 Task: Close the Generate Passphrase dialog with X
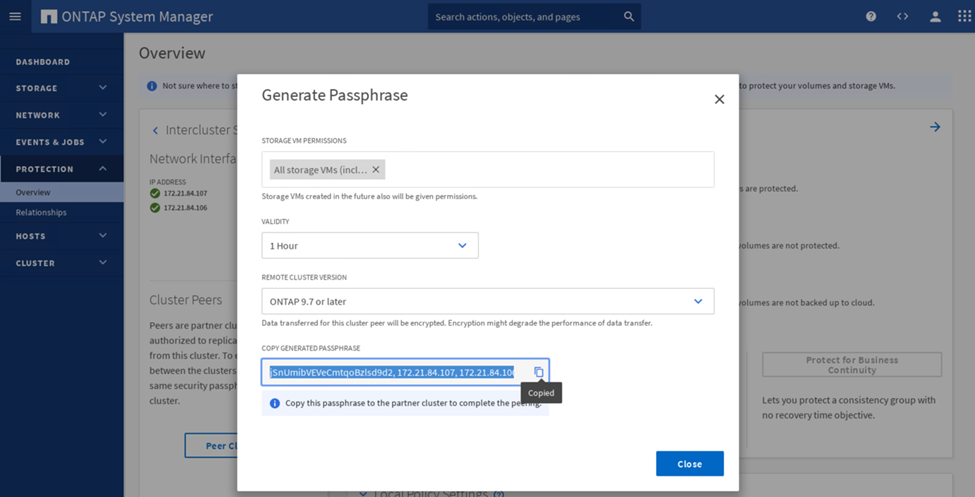pos(719,99)
